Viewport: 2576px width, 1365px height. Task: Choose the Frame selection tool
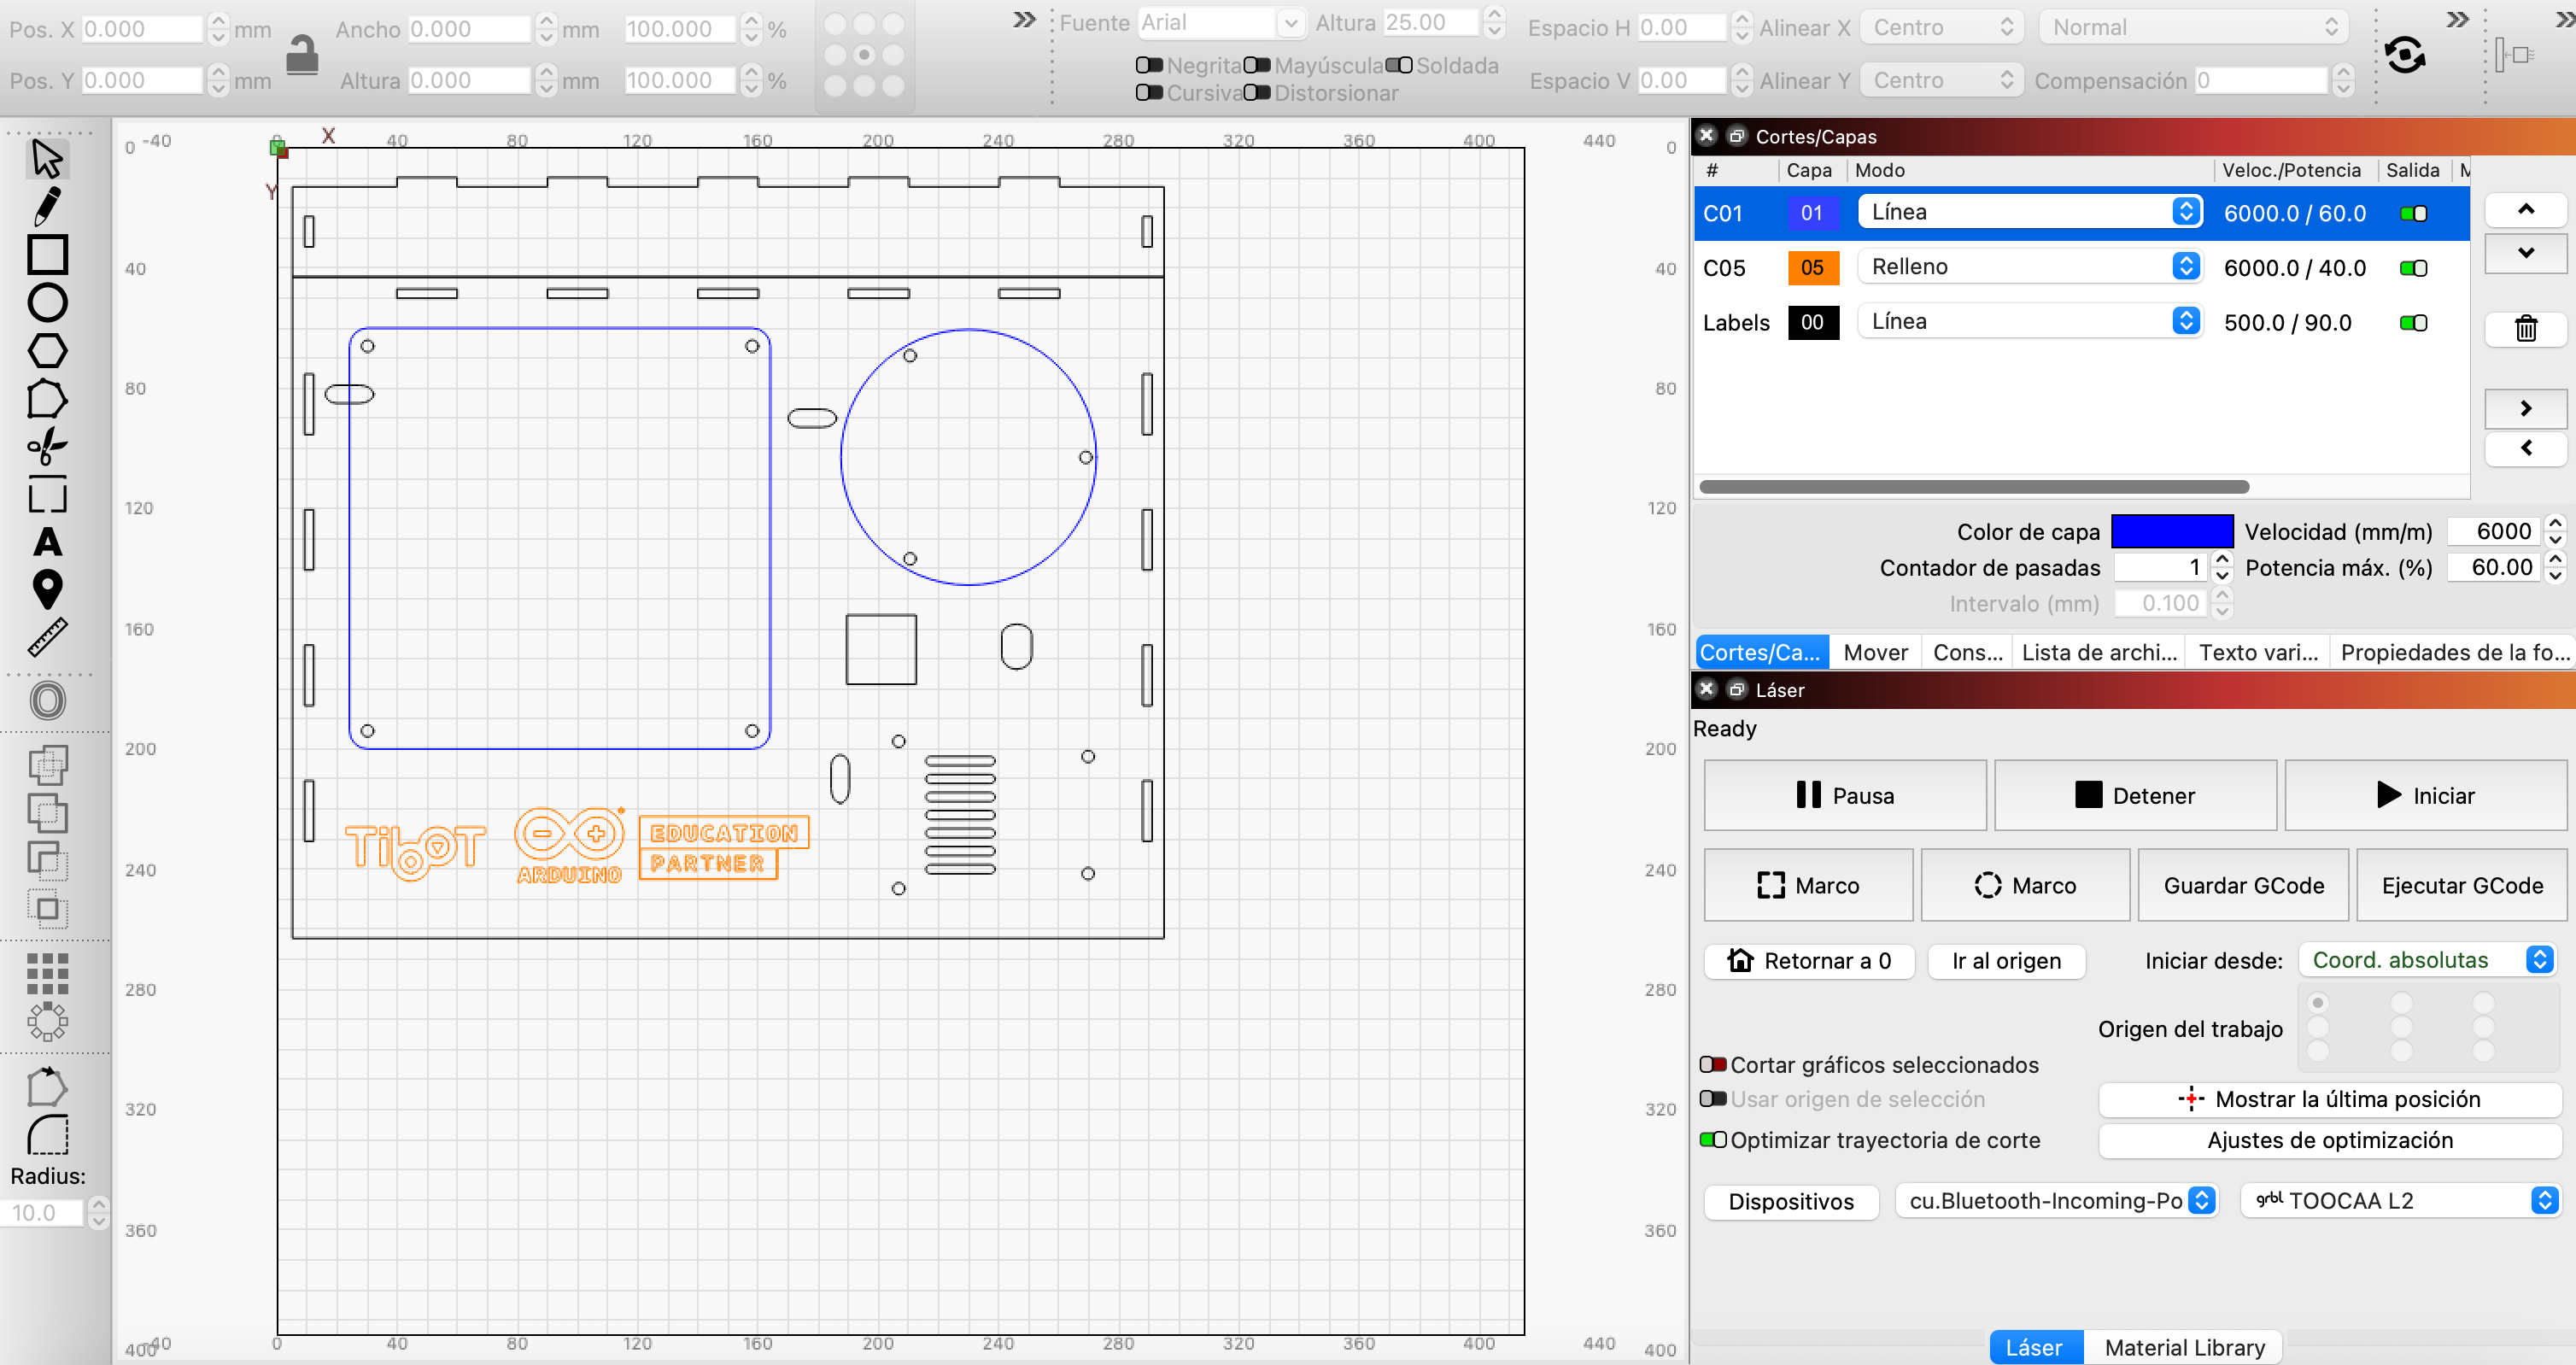(x=47, y=494)
